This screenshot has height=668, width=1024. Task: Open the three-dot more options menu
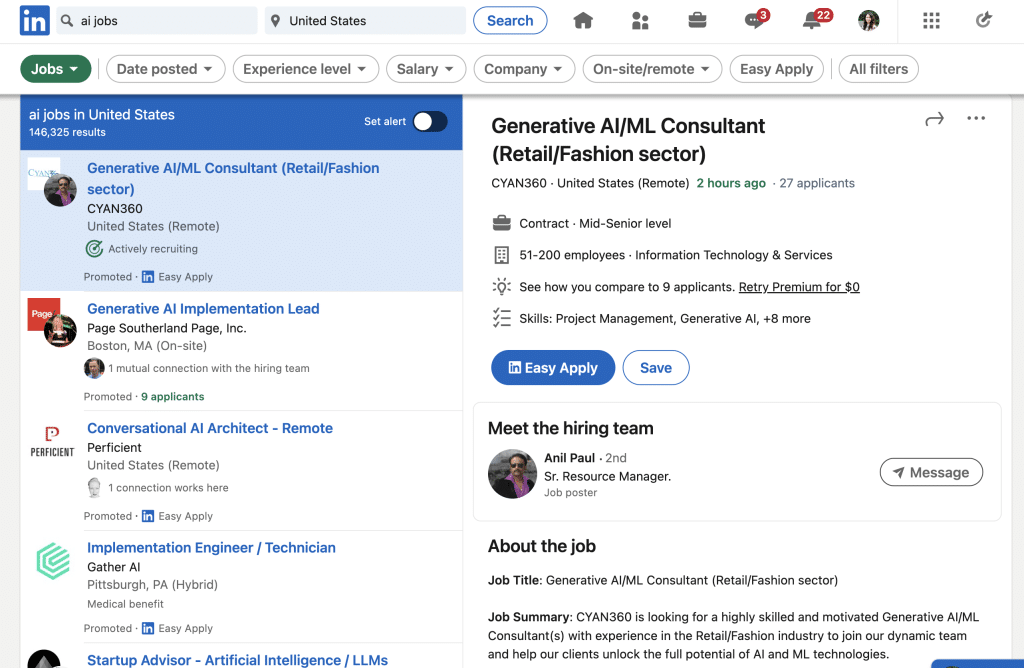(976, 119)
